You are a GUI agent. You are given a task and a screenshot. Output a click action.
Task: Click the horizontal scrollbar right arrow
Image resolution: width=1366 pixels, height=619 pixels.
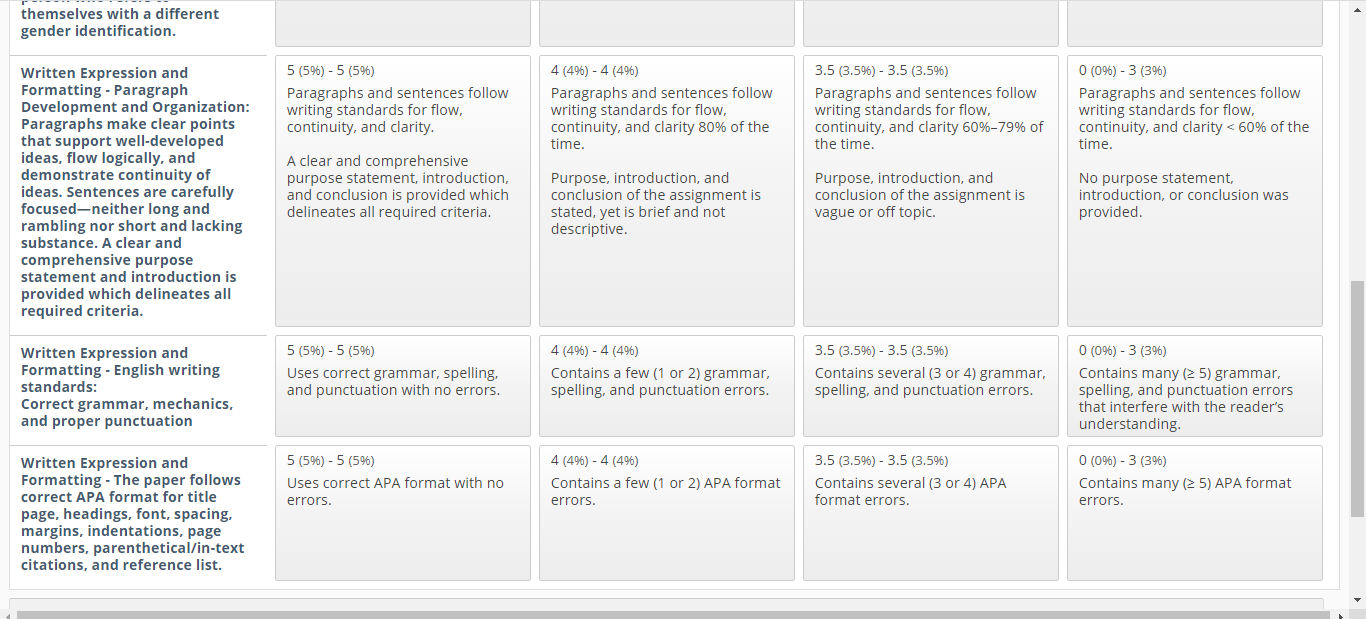pos(1340,614)
